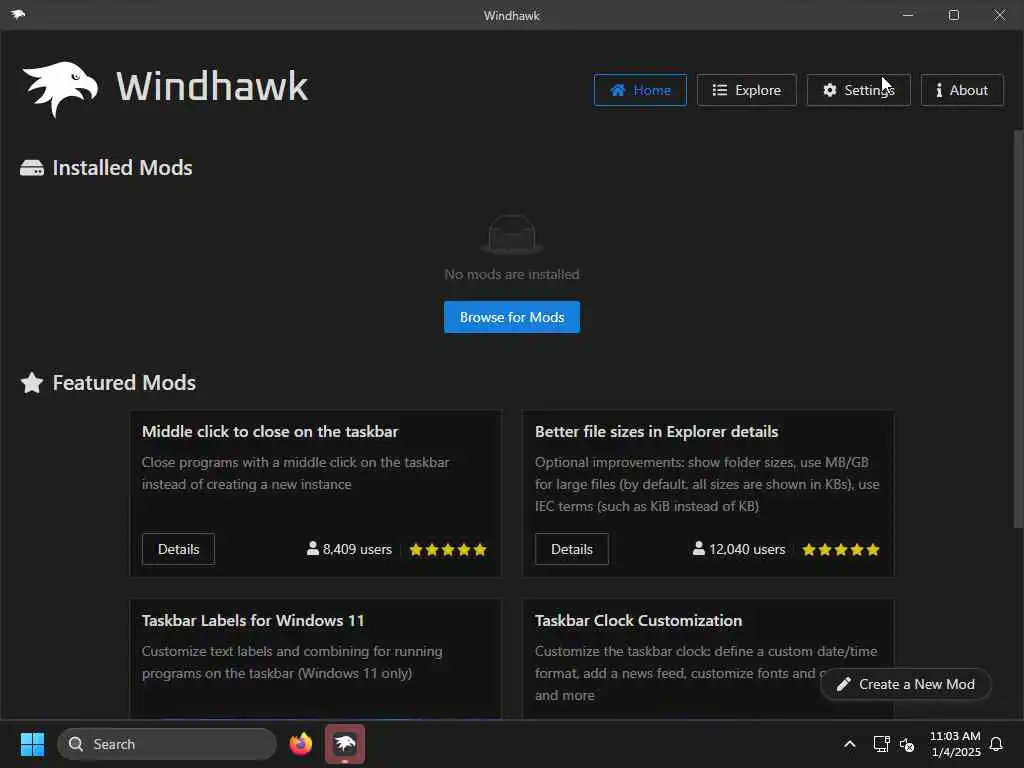
Task: Click the Middle click mod description text
Action: (x=295, y=473)
